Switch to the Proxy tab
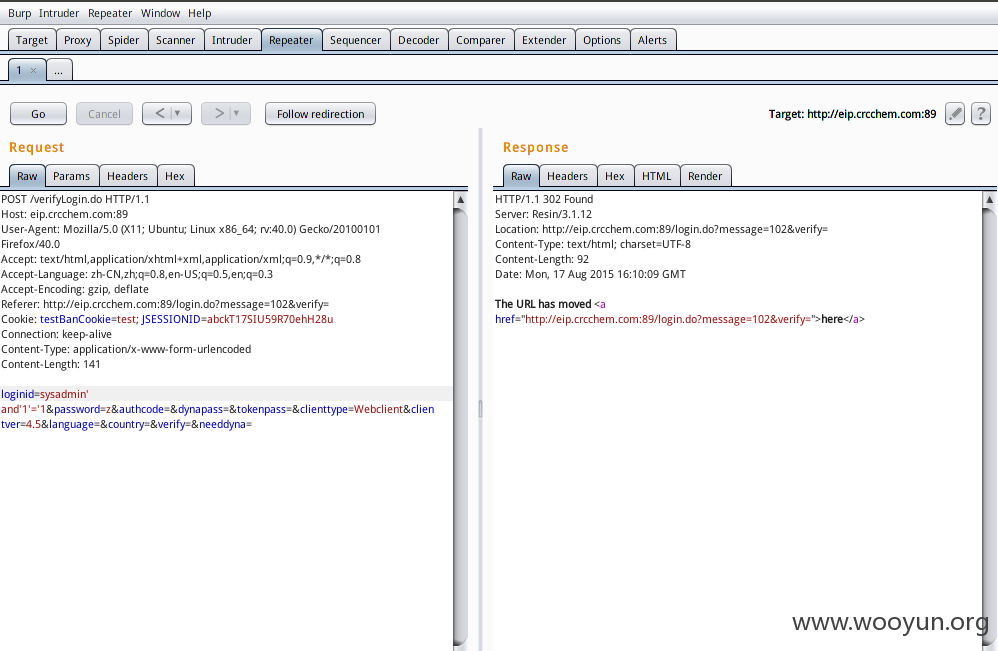 (78, 40)
